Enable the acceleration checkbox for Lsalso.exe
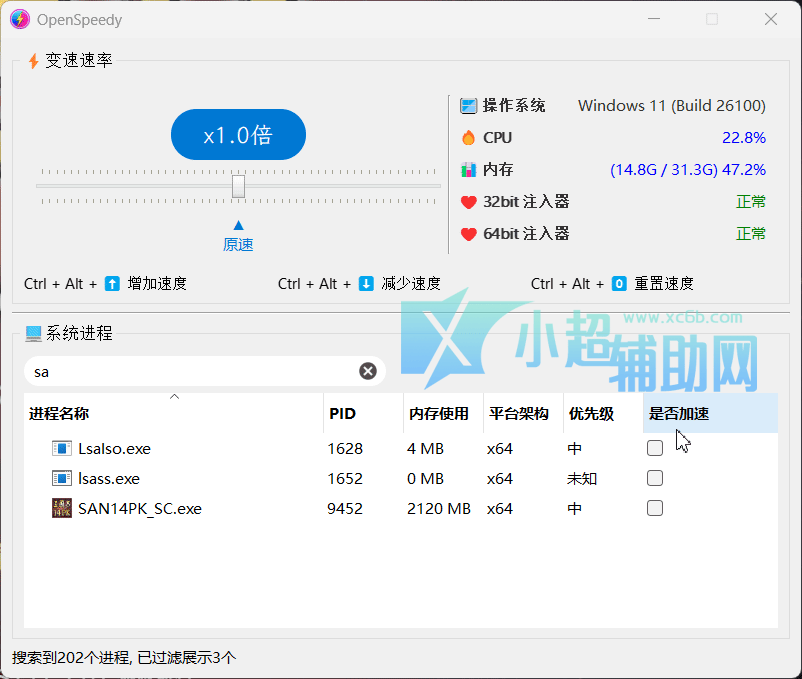 (x=655, y=448)
